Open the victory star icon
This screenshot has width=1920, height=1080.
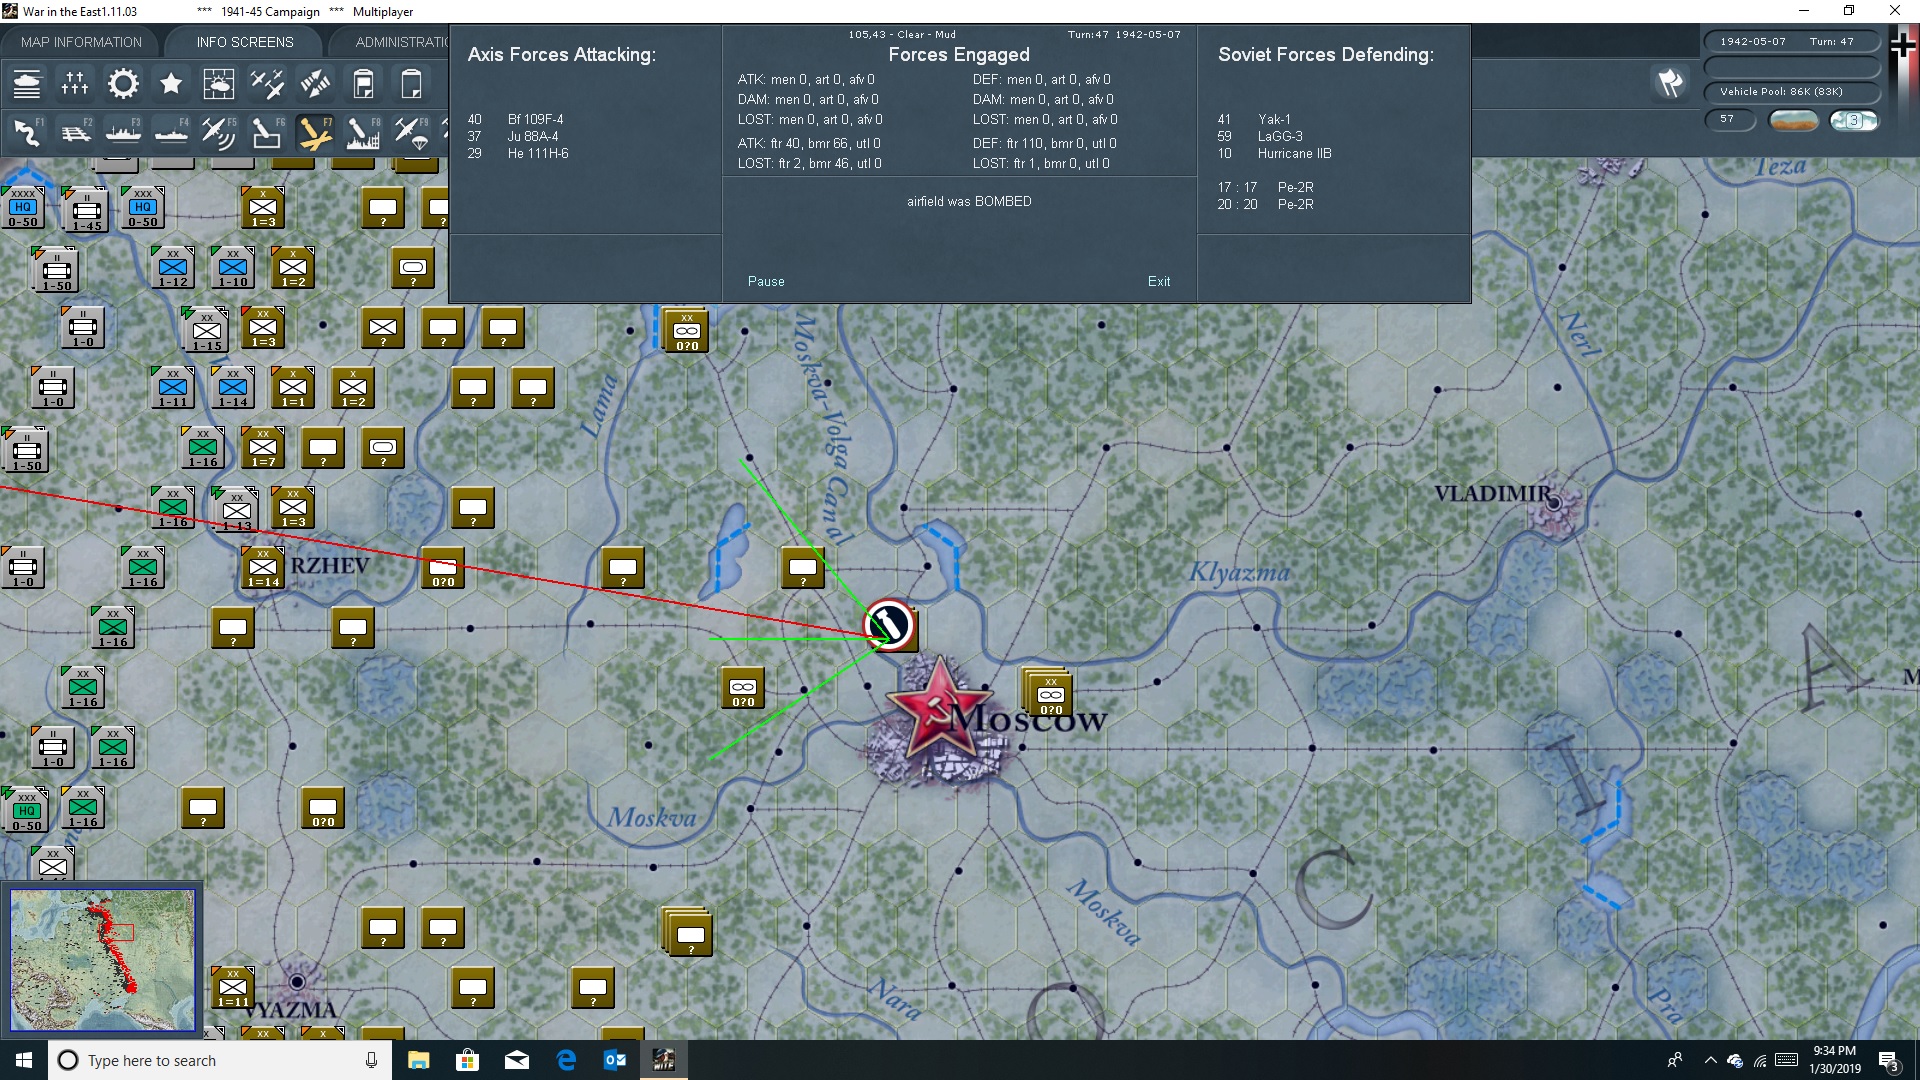tap(171, 84)
